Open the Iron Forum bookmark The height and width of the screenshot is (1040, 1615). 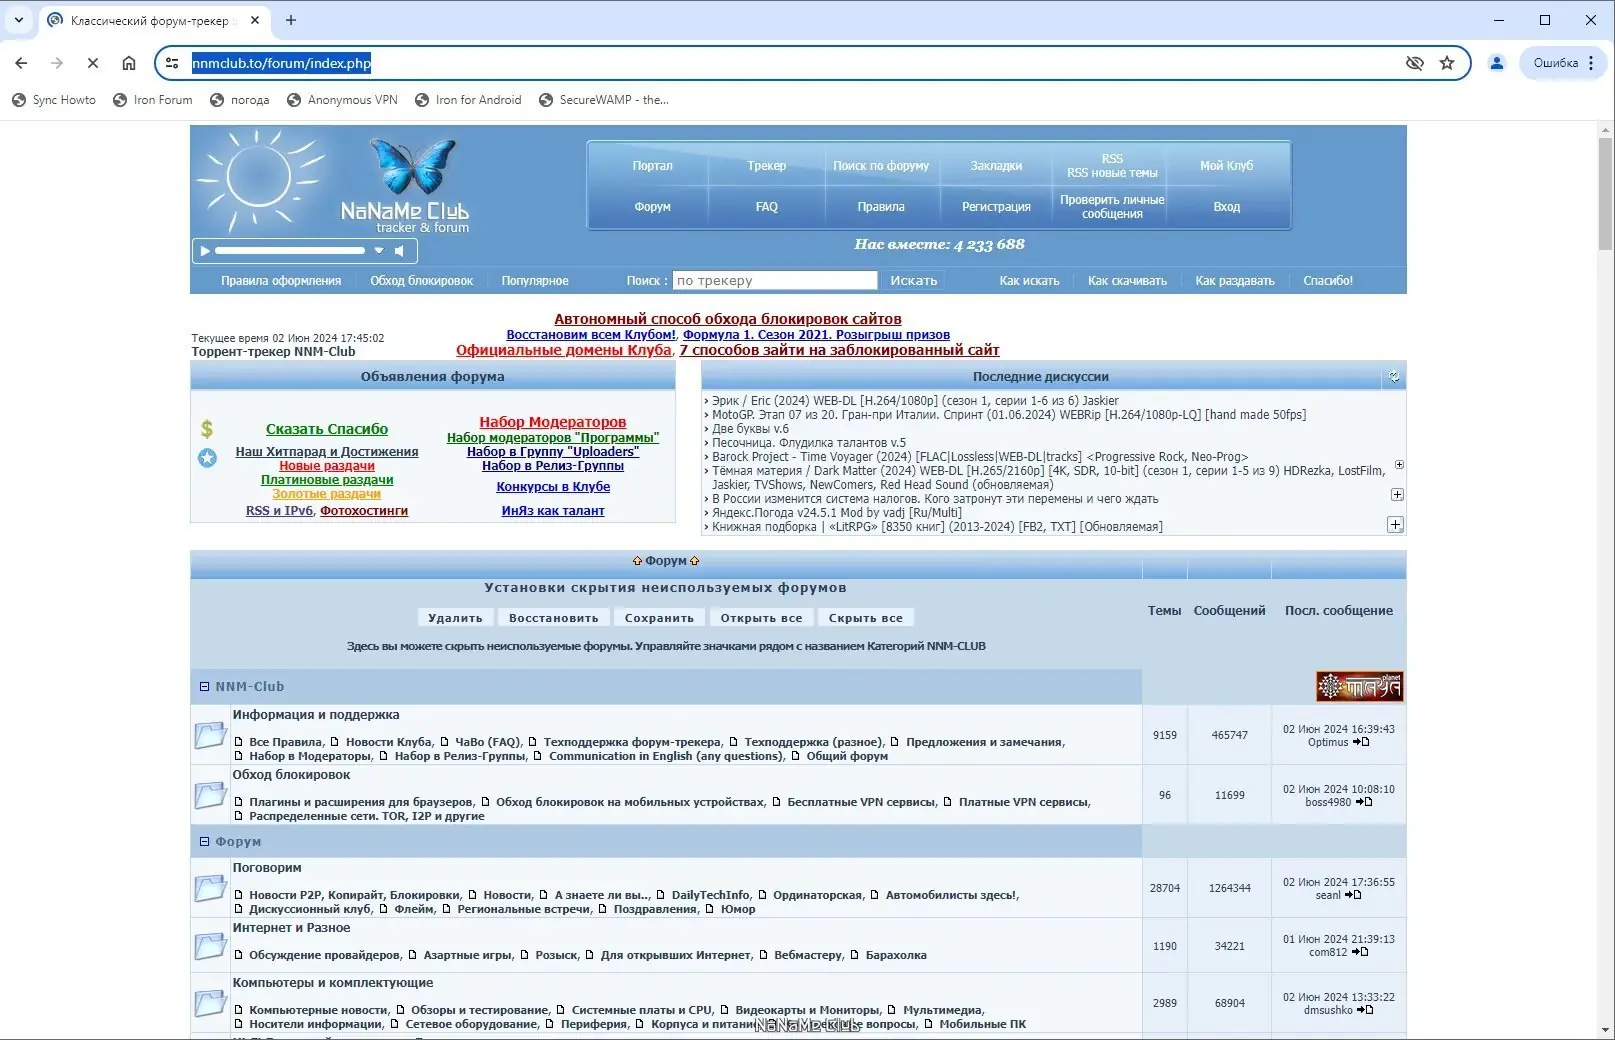(x=153, y=100)
